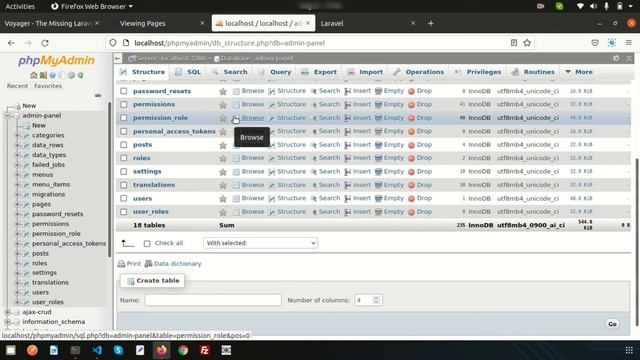Click the table Name input field
640x360 pixels.
point(213,300)
